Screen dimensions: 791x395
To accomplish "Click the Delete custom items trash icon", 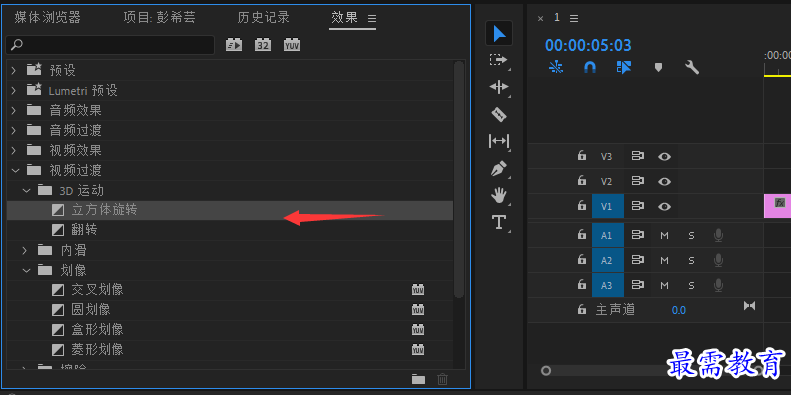I will [x=442, y=379].
